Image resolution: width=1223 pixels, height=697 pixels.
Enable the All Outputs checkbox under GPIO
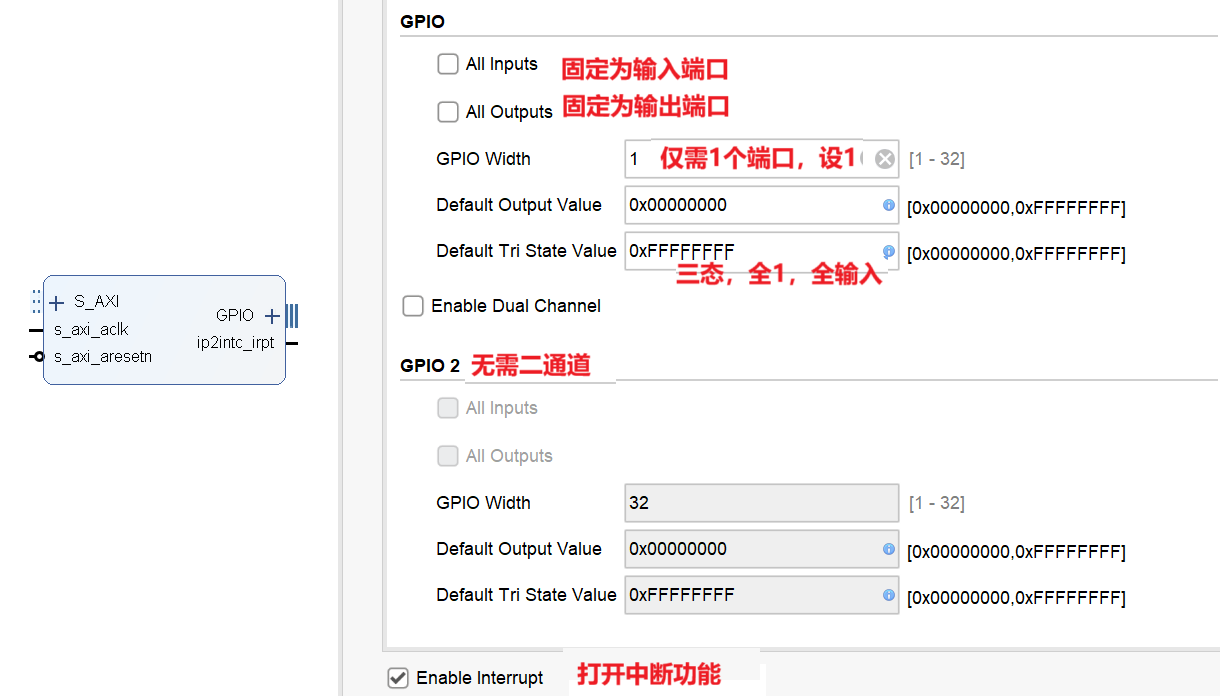pos(448,112)
